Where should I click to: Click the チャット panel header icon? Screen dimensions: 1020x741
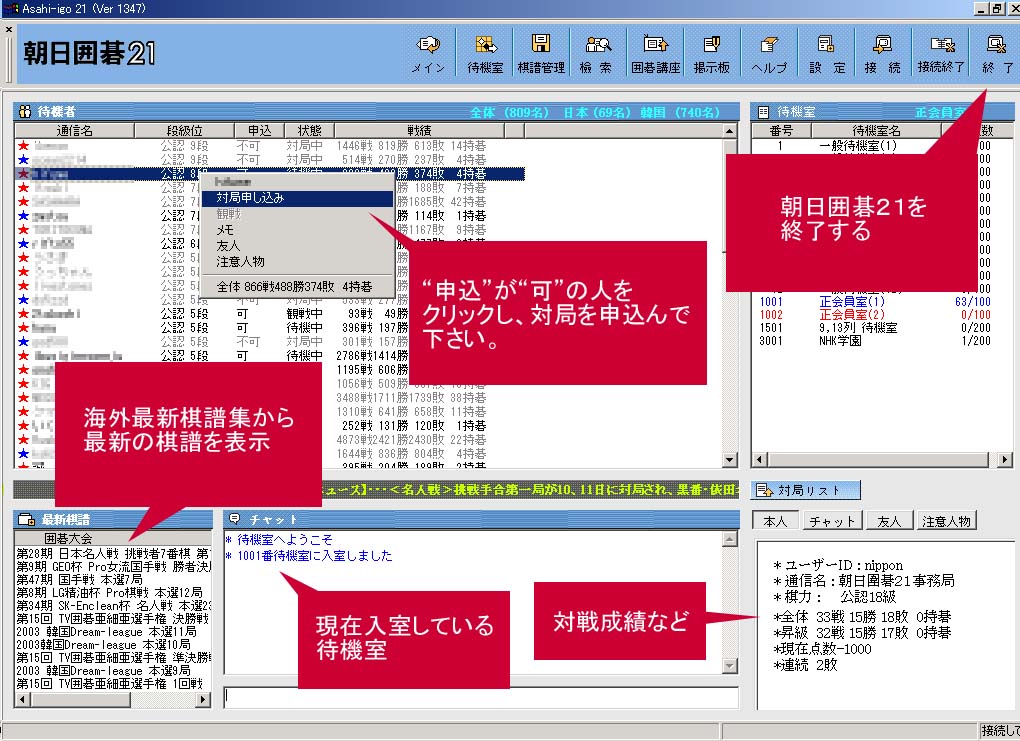(235, 519)
